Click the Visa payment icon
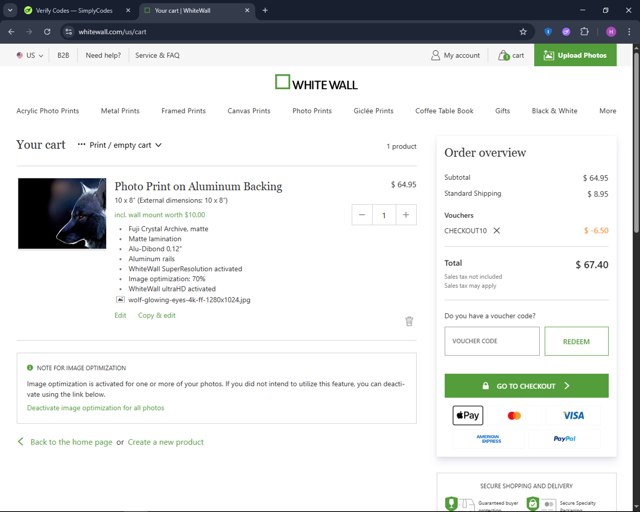Screen dimensions: 640x512 (x=573, y=416)
